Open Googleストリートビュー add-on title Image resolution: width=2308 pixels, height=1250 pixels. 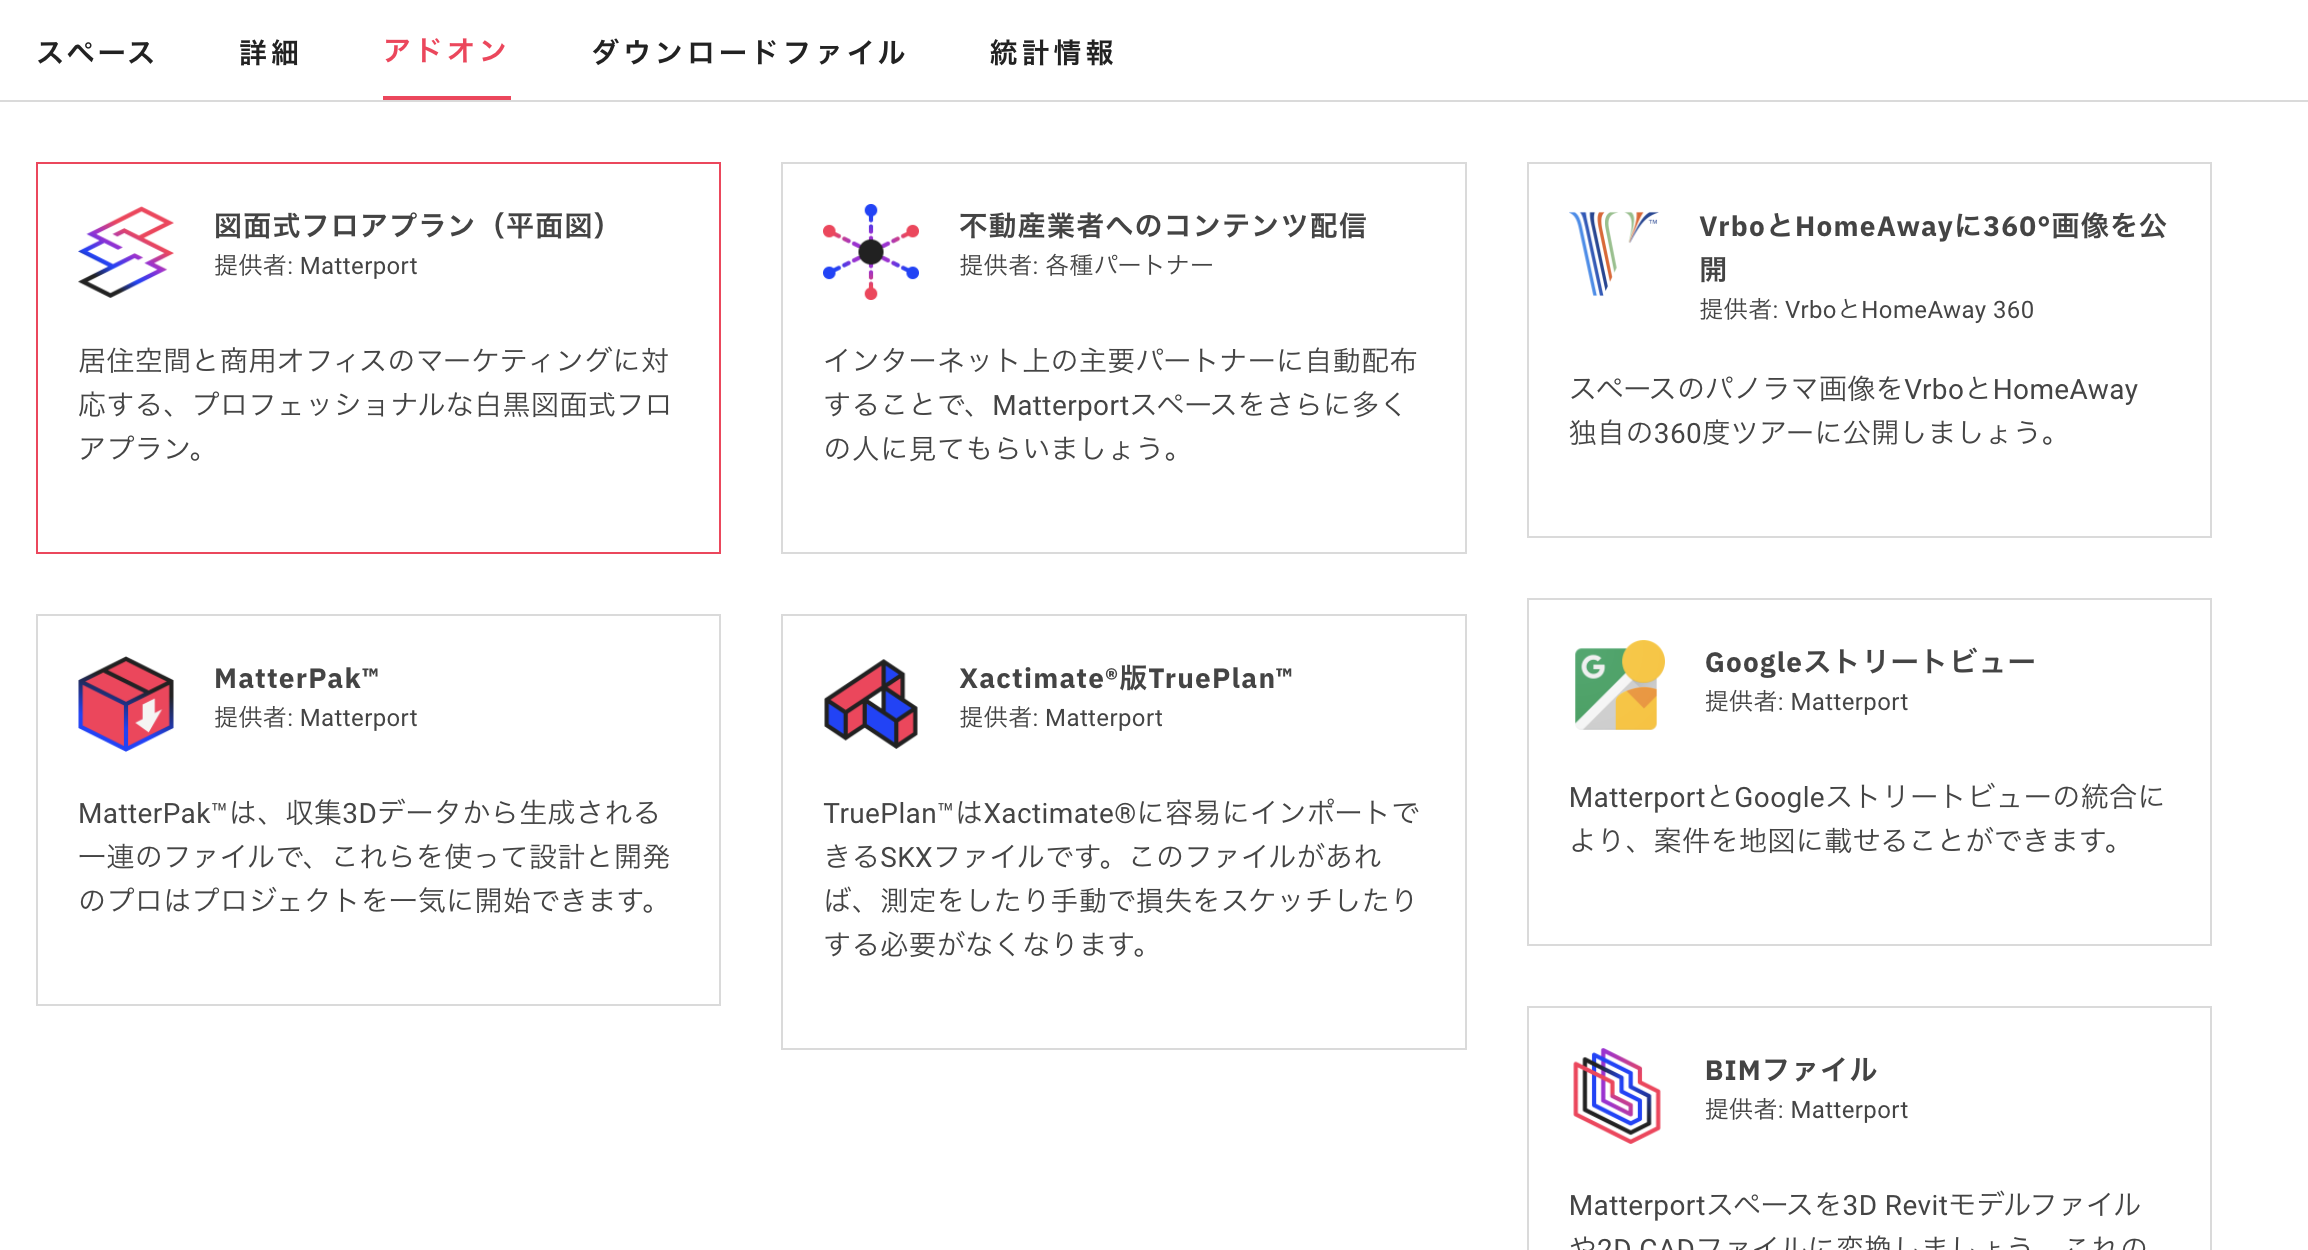[1870, 662]
